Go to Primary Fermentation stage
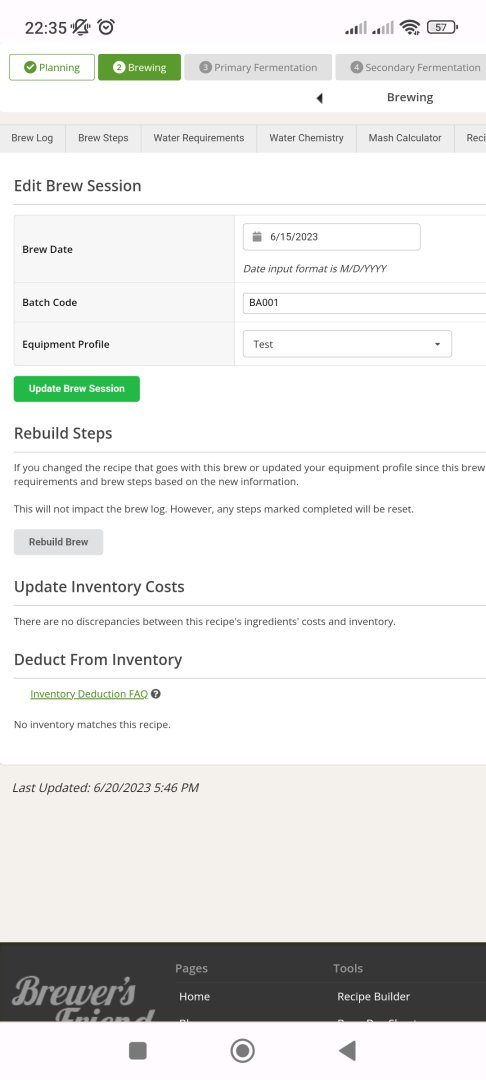This screenshot has width=486, height=1080. [258, 68]
